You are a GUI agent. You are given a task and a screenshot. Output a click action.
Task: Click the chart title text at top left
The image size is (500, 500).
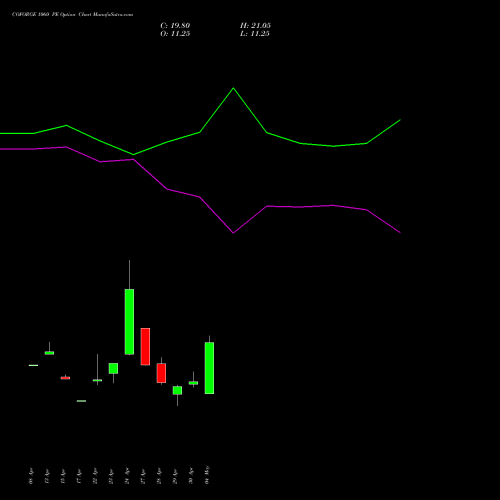[72, 14]
